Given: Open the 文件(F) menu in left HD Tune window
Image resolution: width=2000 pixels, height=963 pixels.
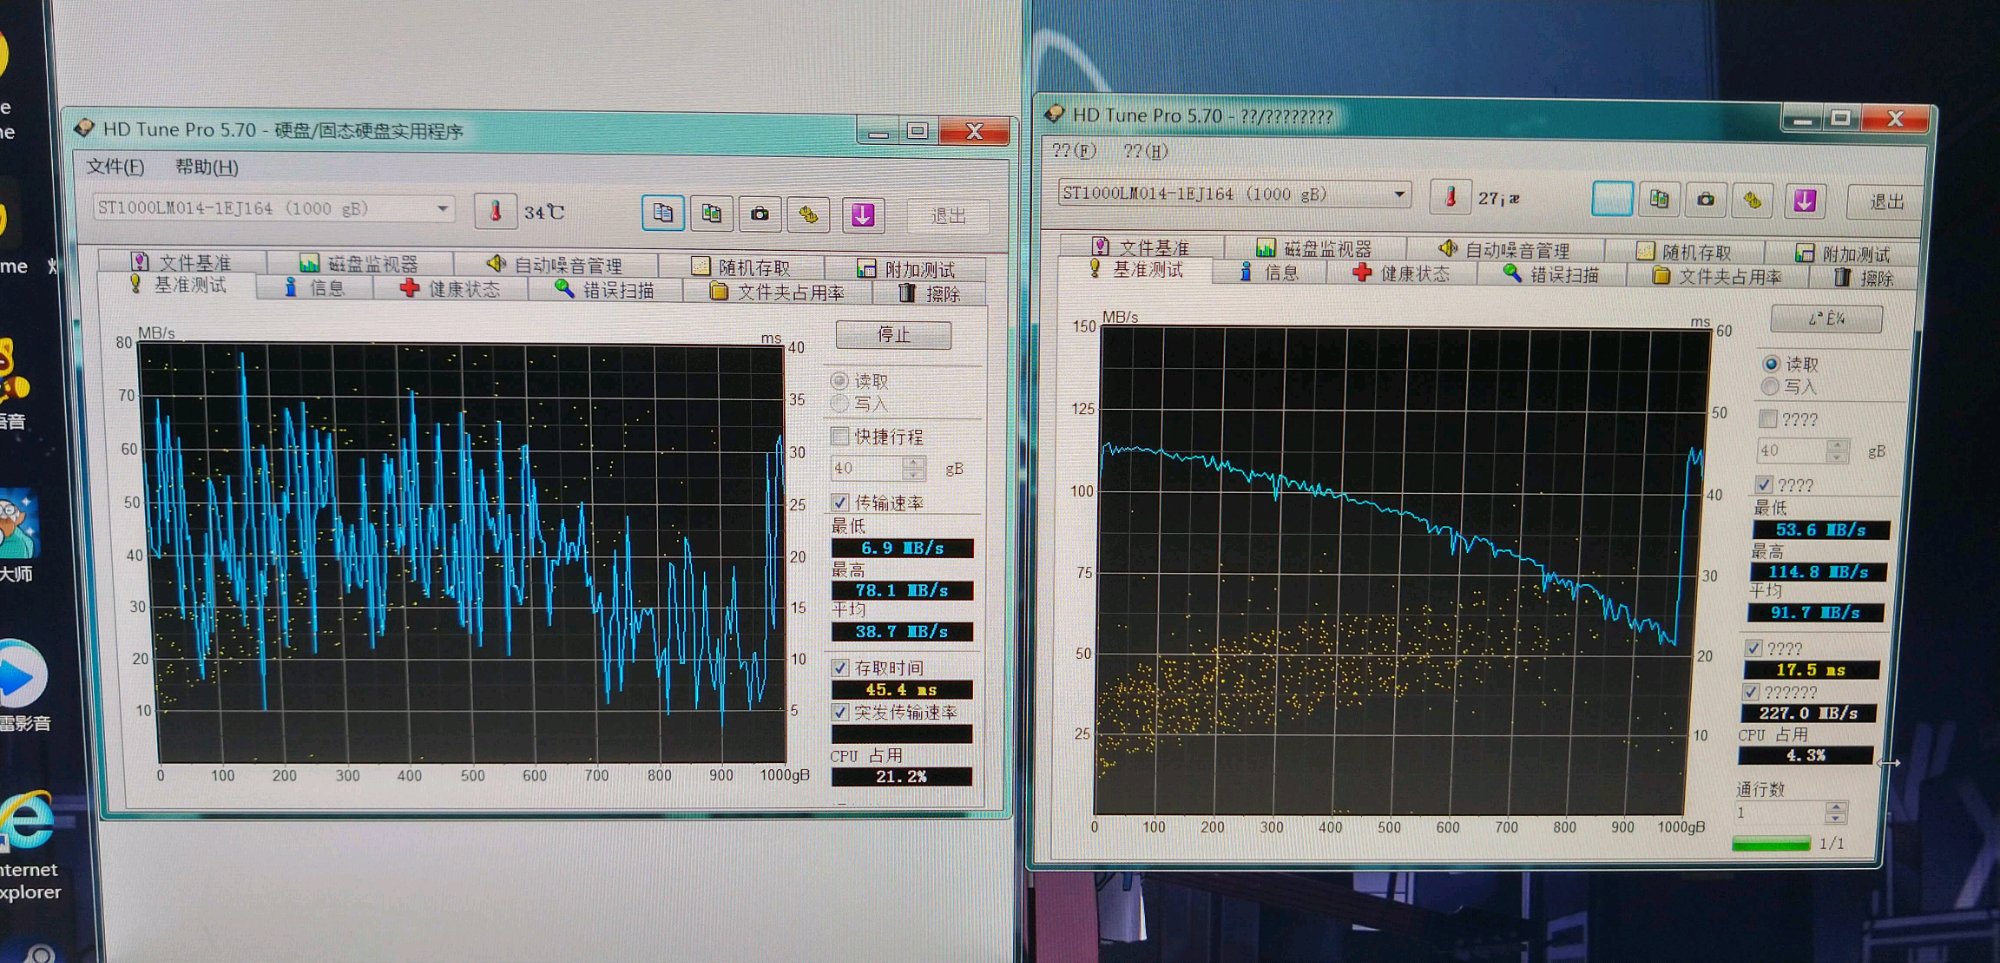Looking at the screenshot, I should 115,166.
